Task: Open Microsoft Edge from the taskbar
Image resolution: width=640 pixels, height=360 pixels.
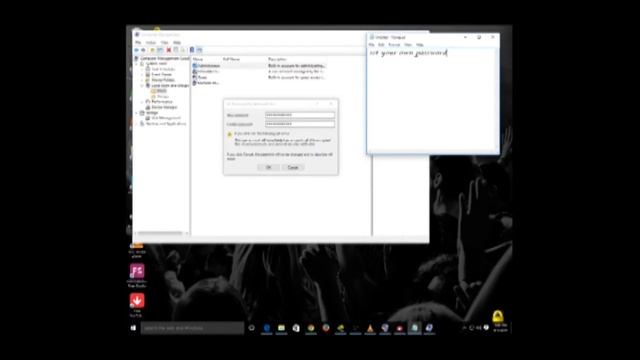Action: point(267,328)
